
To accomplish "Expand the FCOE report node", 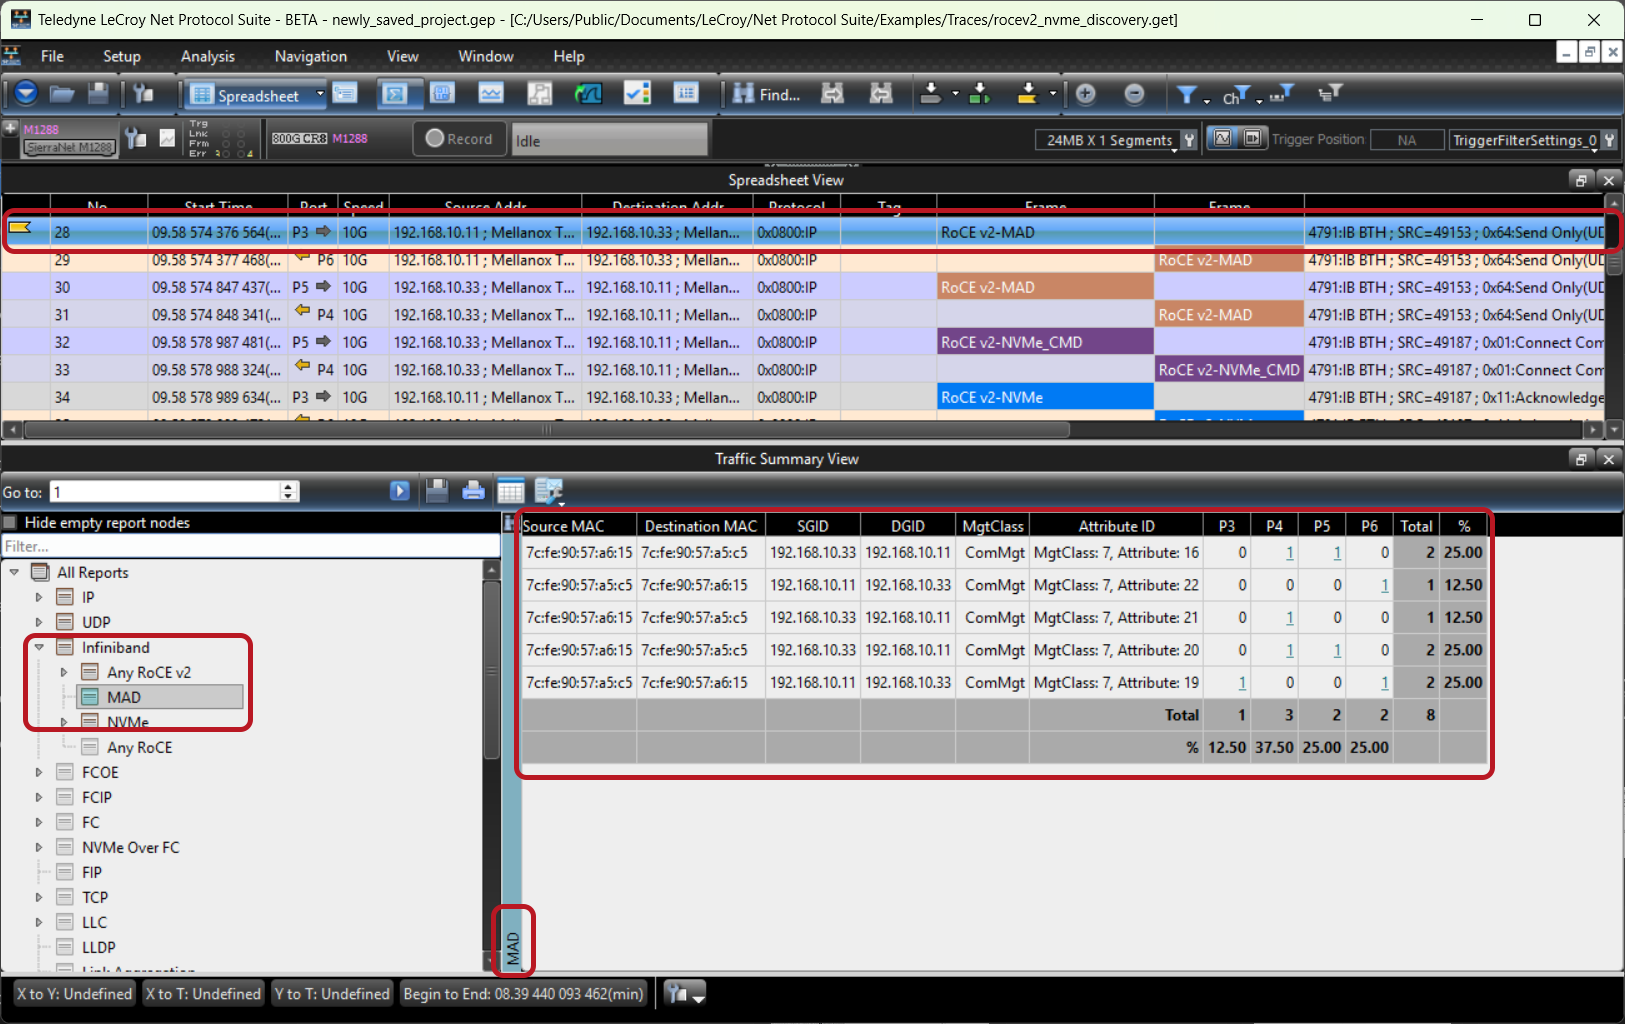I will [39, 772].
